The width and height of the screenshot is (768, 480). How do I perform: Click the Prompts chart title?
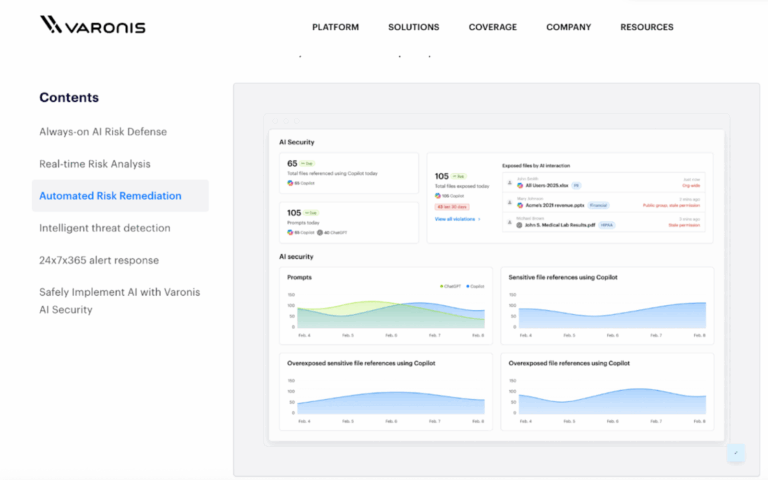pyautogui.click(x=299, y=277)
